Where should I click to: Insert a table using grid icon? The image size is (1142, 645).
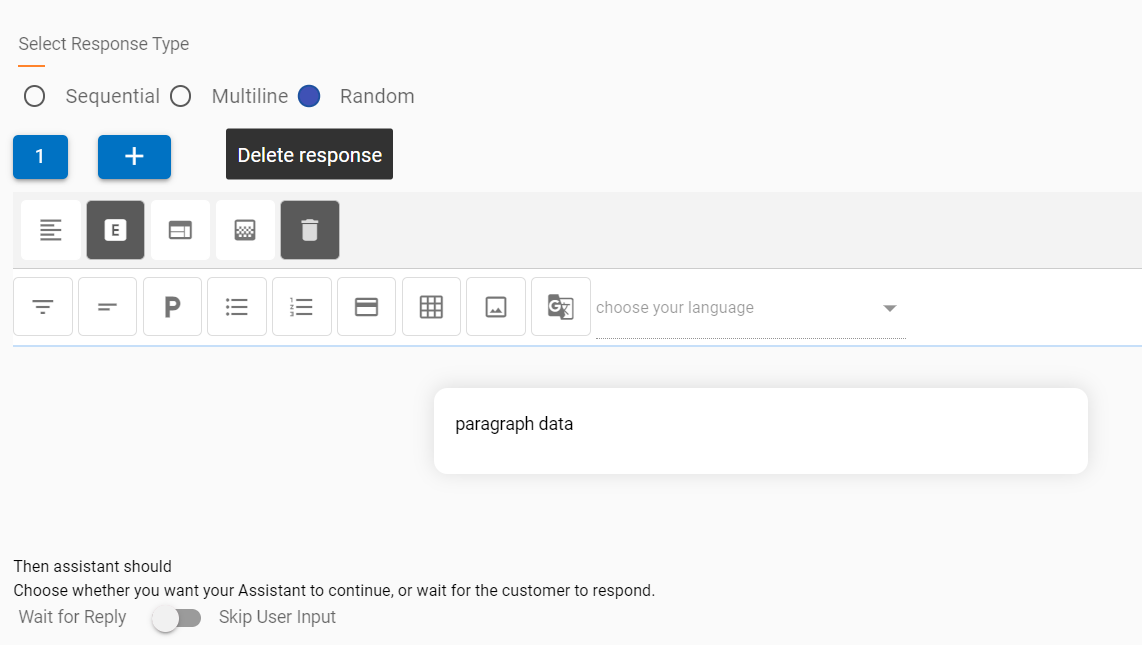click(x=431, y=306)
